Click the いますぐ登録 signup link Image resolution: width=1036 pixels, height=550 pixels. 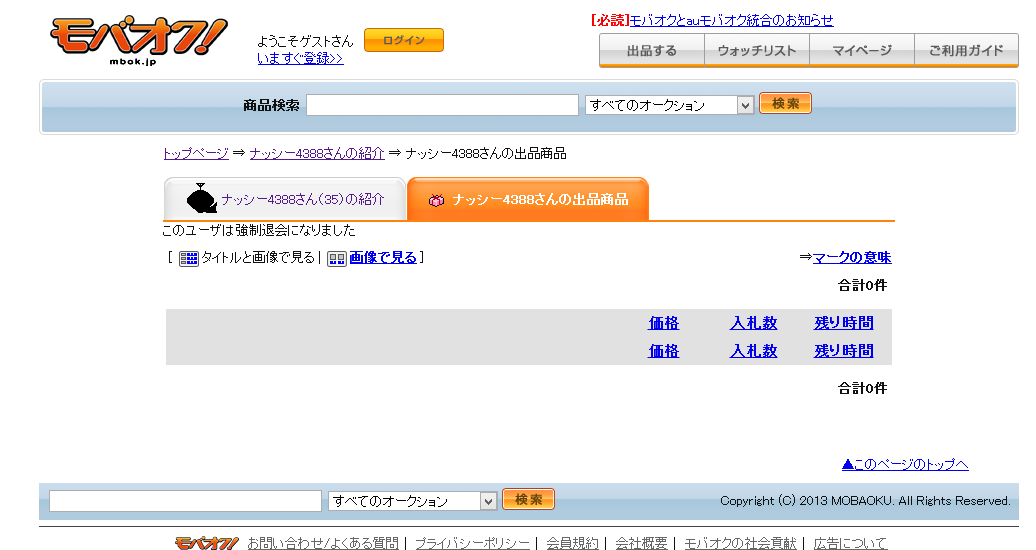pos(300,59)
